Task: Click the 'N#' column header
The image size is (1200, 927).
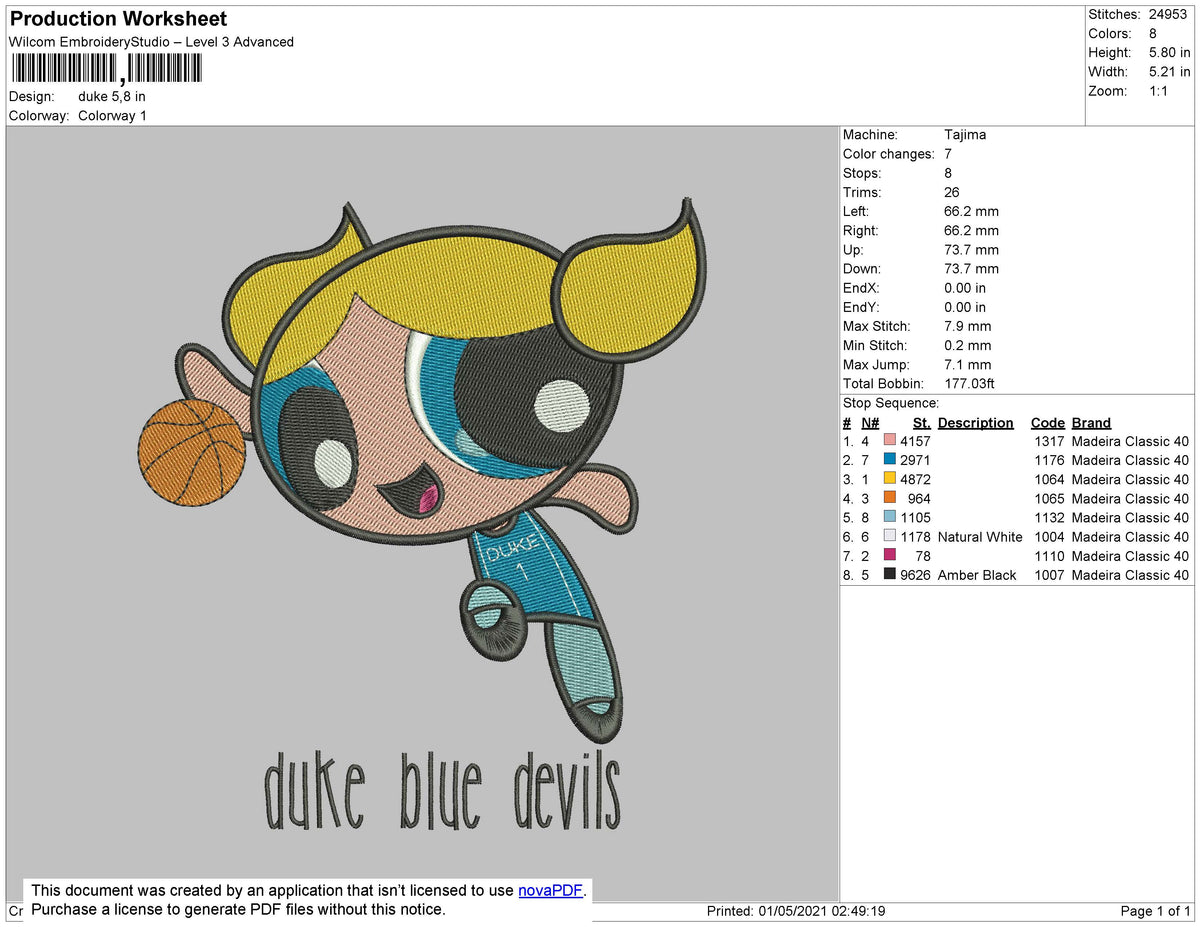Action: click(870, 423)
